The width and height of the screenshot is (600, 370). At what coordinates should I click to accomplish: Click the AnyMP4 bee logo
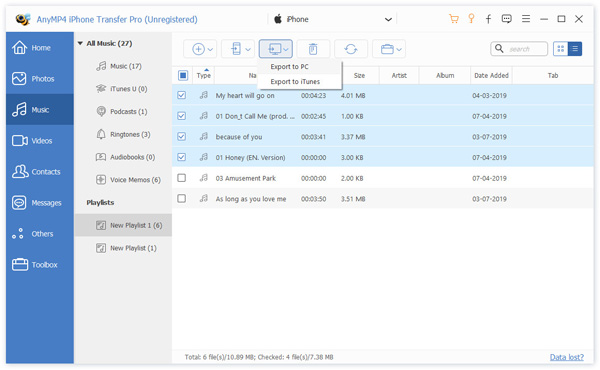[23, 19]
